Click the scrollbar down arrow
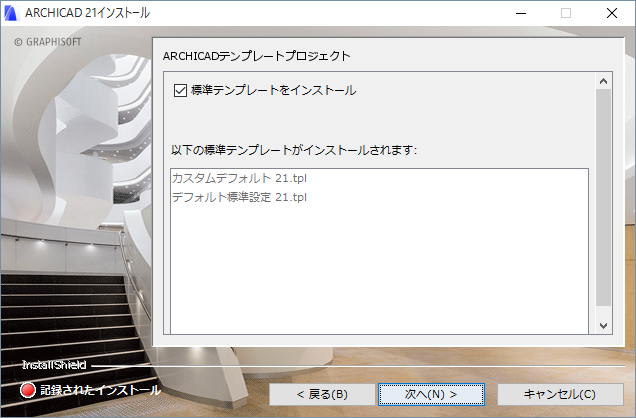This screenshot has width=636, height=418. pyautogui.click(x=604, y=326)
